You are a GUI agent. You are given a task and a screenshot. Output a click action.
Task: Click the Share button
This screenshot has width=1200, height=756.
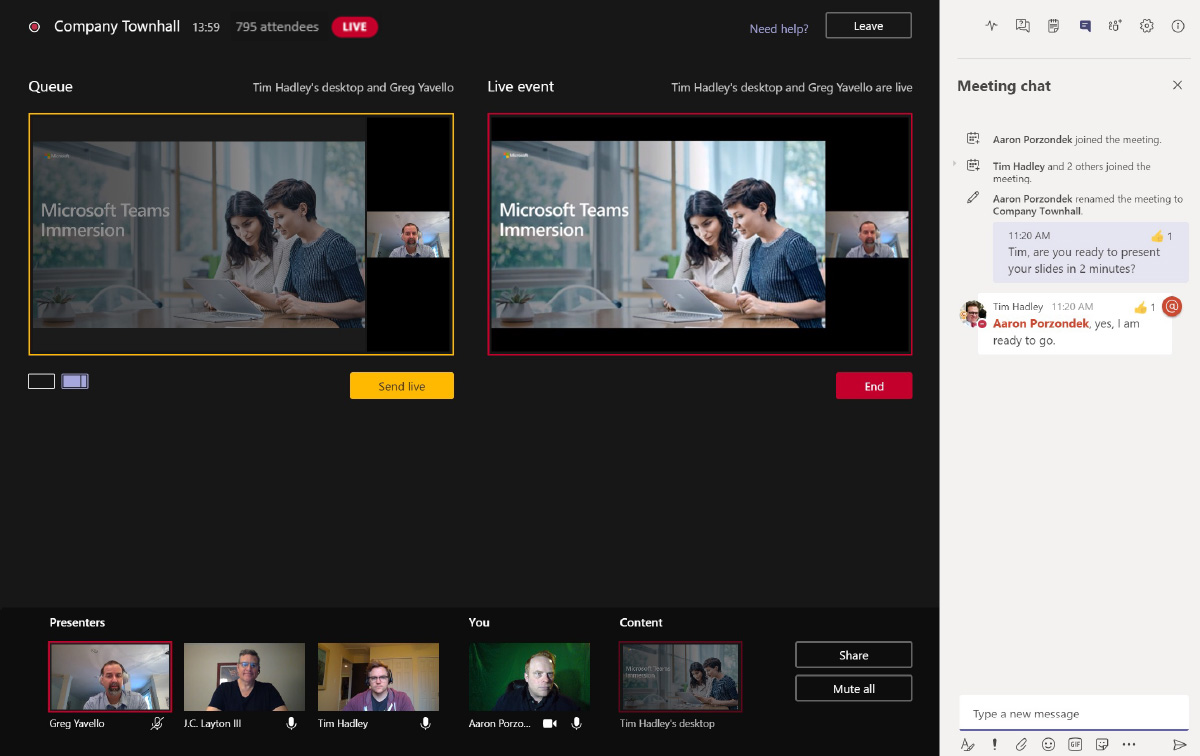click(x=854, y=655)
